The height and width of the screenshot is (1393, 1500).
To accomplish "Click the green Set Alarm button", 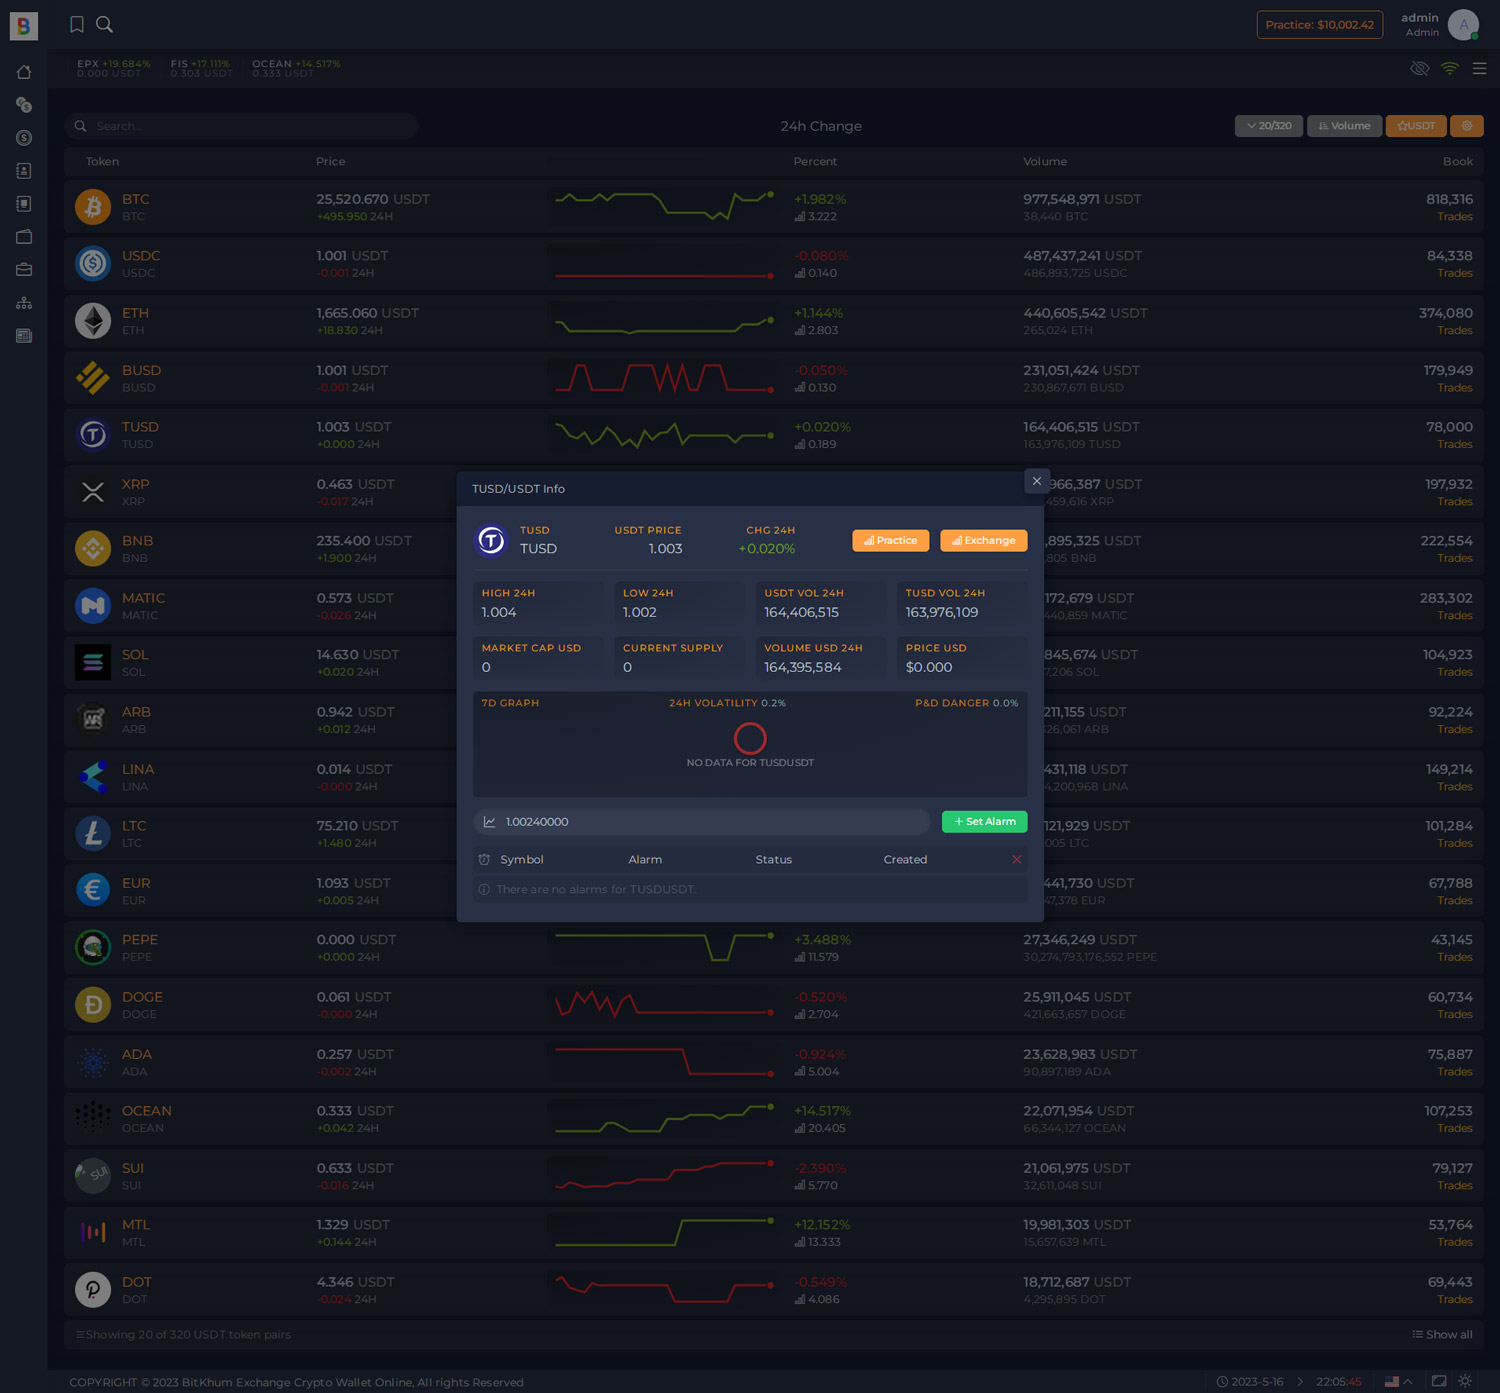I will 985,822.
